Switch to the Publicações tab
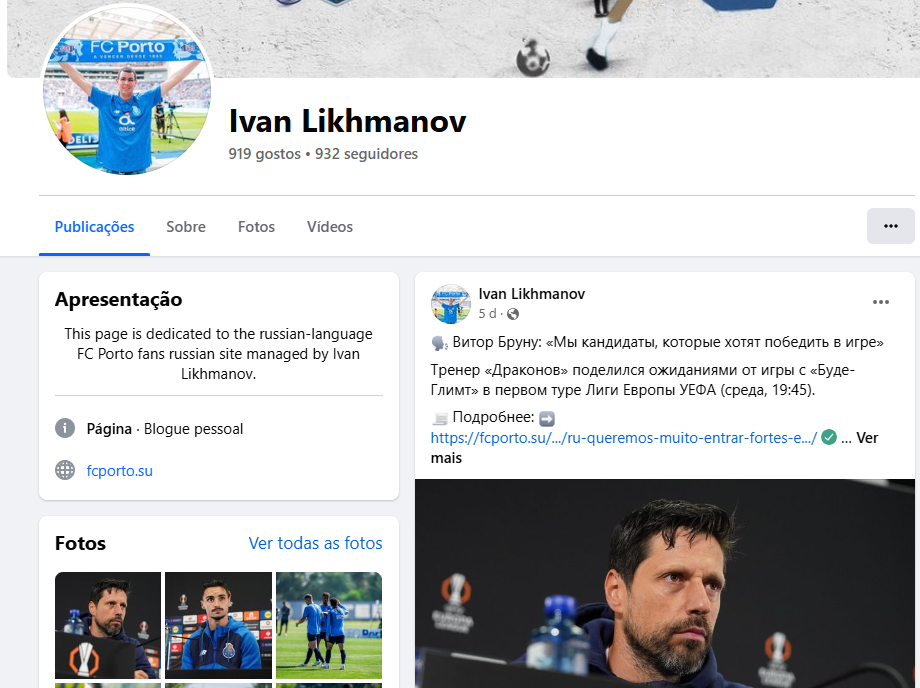 point(94,227)
